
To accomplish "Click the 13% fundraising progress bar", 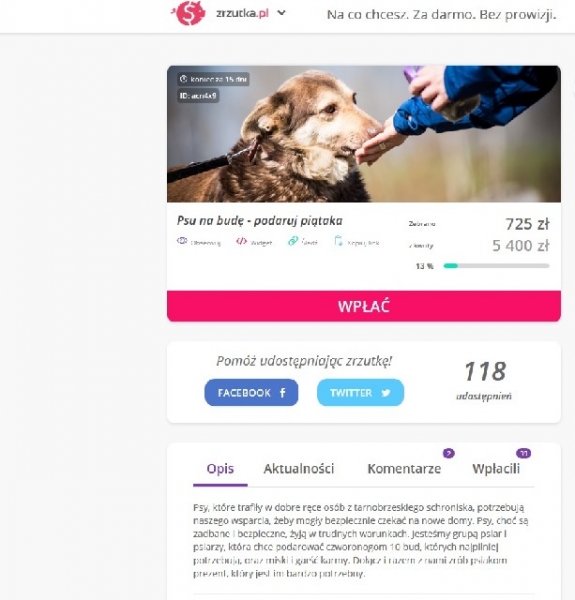I will coord(496,266).
